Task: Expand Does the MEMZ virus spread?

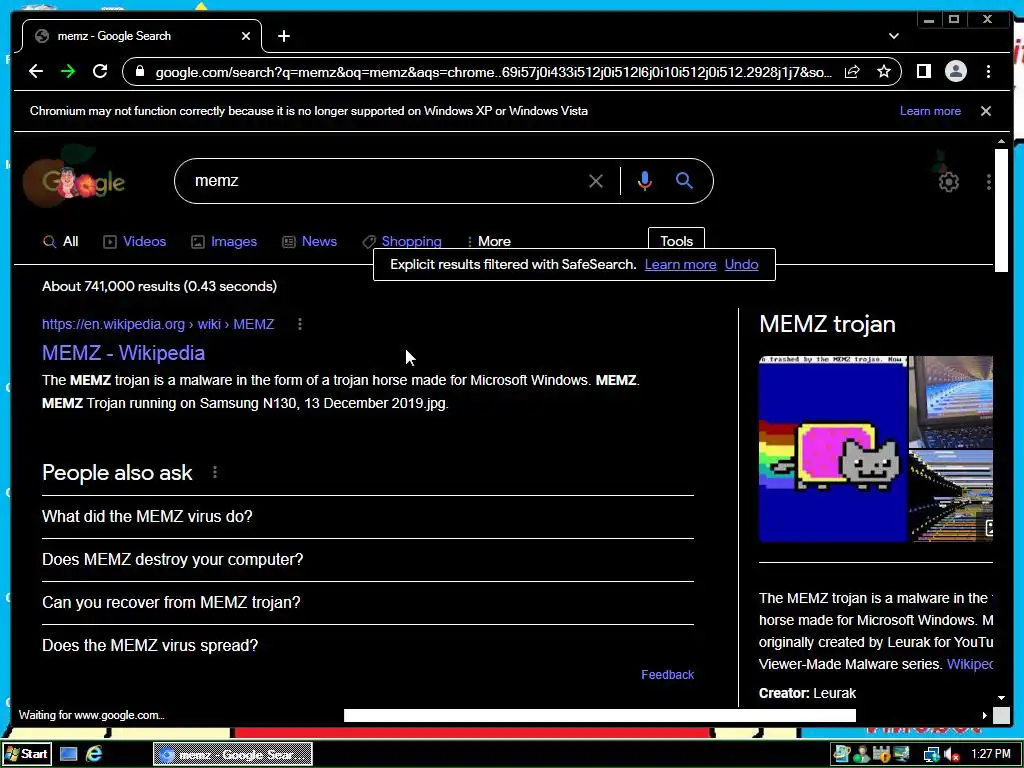Action: pos(368,646)
